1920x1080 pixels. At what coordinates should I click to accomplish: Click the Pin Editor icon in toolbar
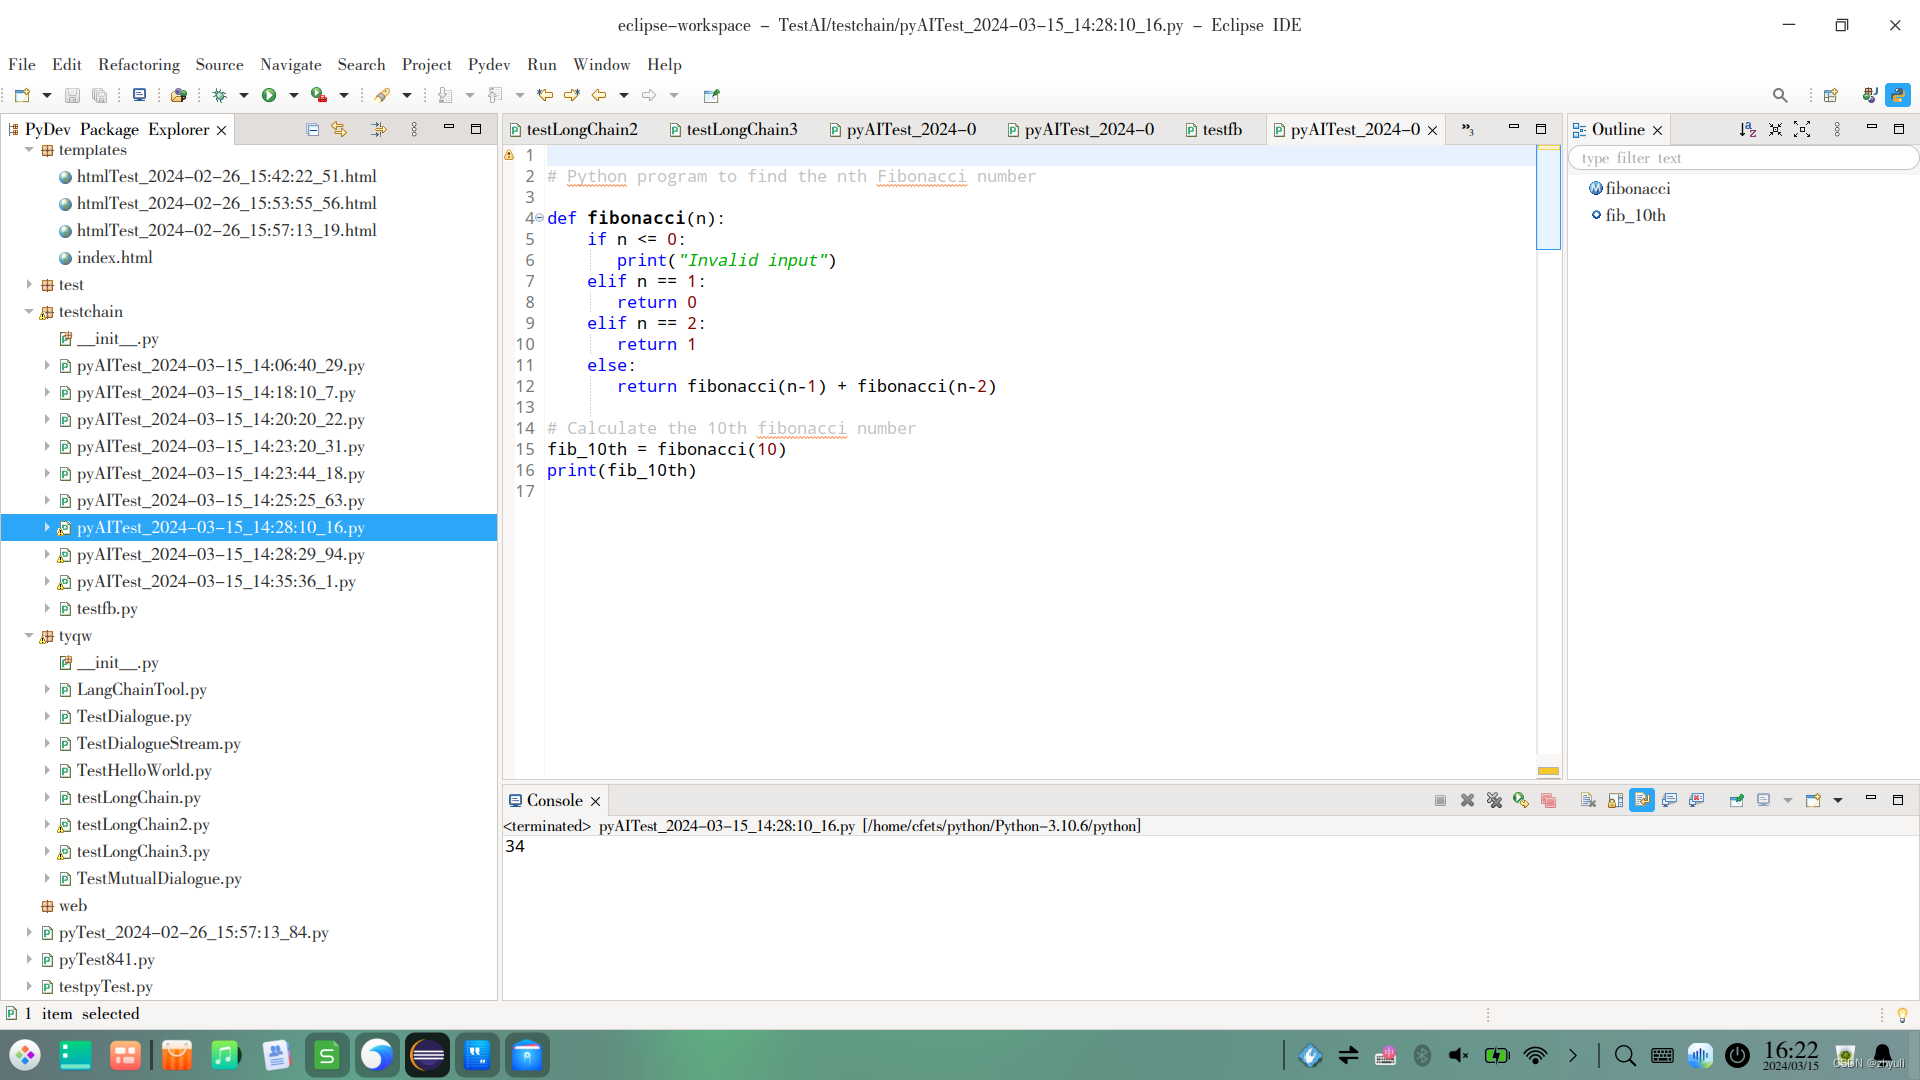tap(711, 95)
